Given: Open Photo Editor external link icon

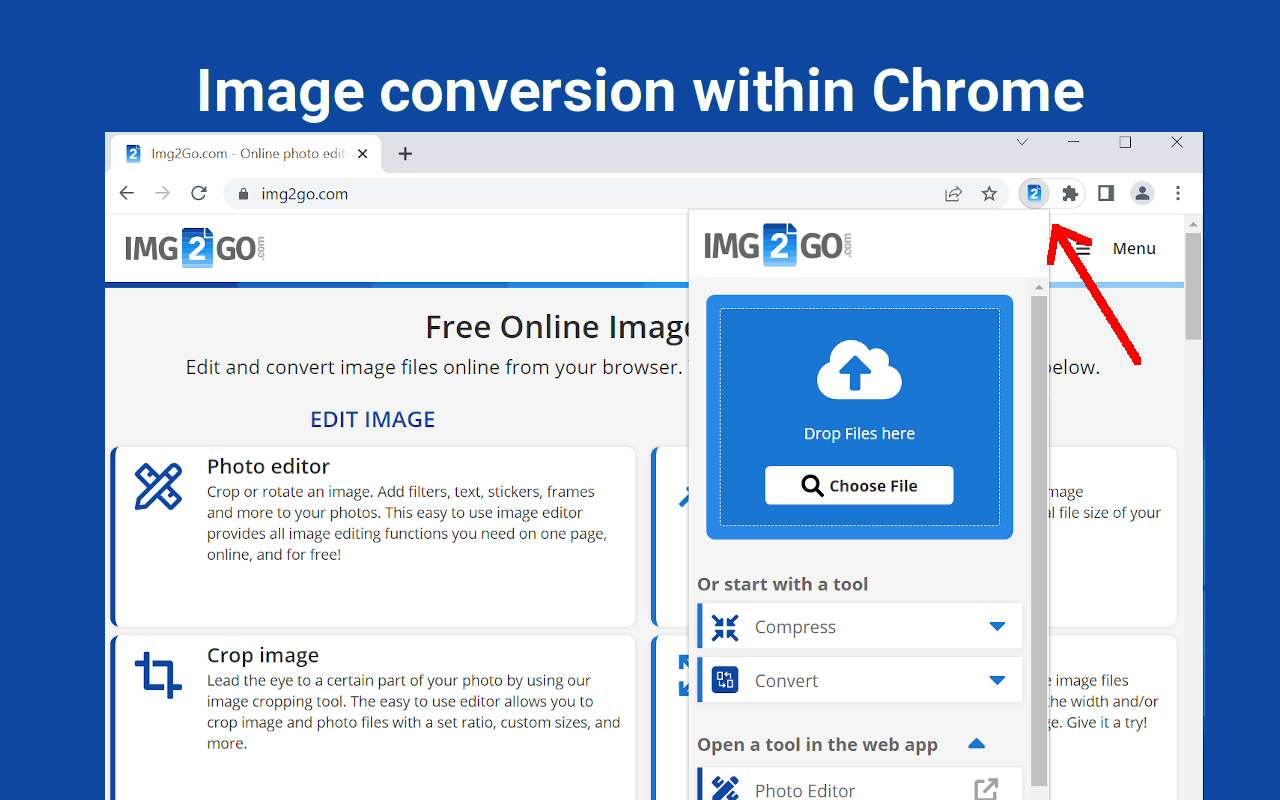Looking at the screenshot, I should pyautogui.click(x=986, y=789).
